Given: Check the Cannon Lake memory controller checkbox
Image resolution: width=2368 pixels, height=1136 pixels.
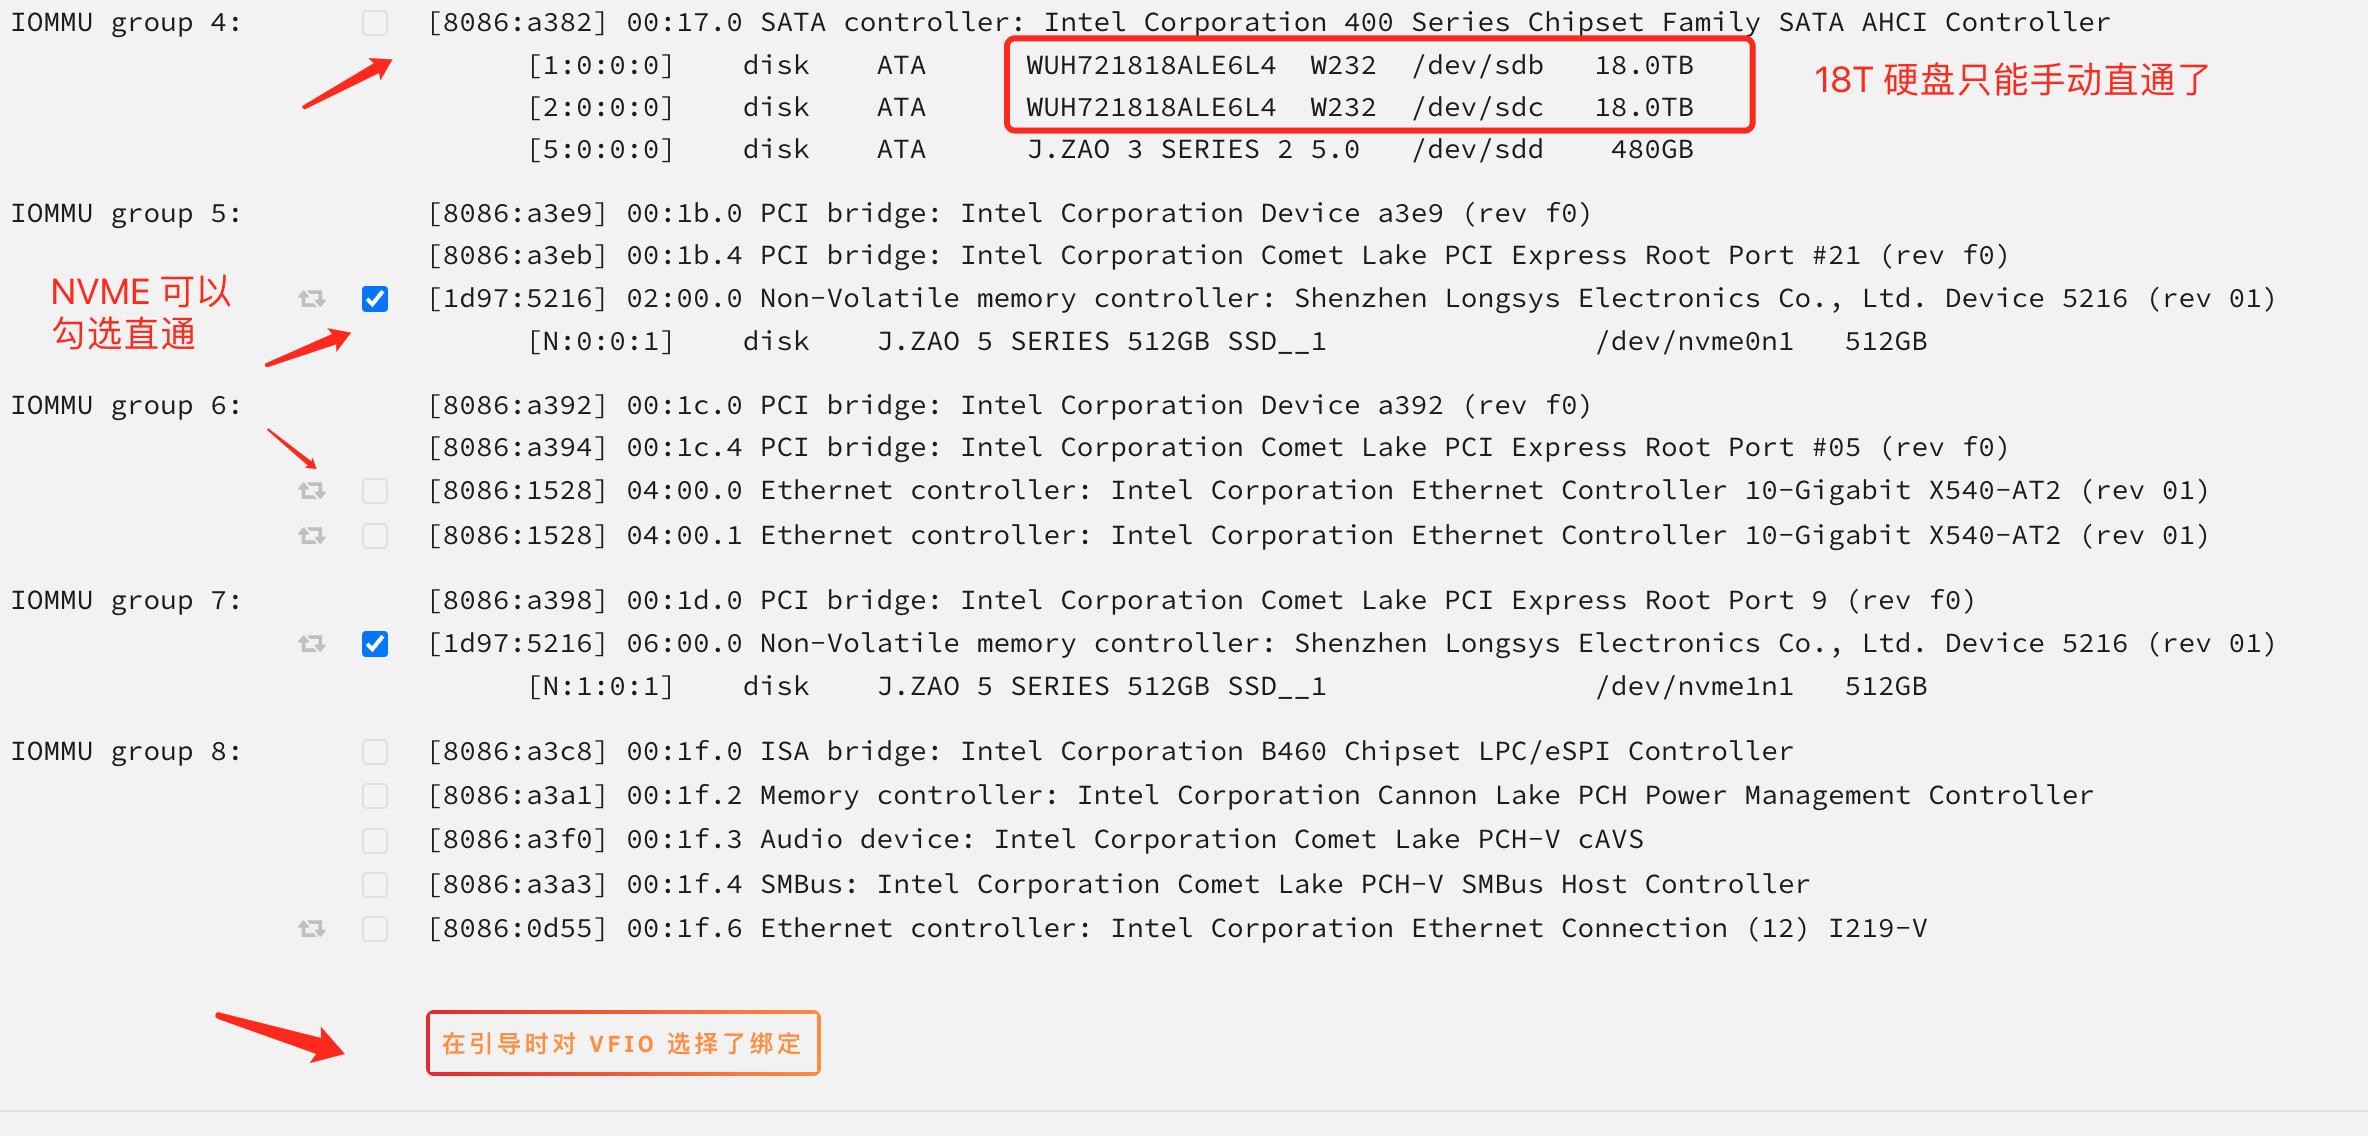Looking at the screenshot, I should 375,795.
